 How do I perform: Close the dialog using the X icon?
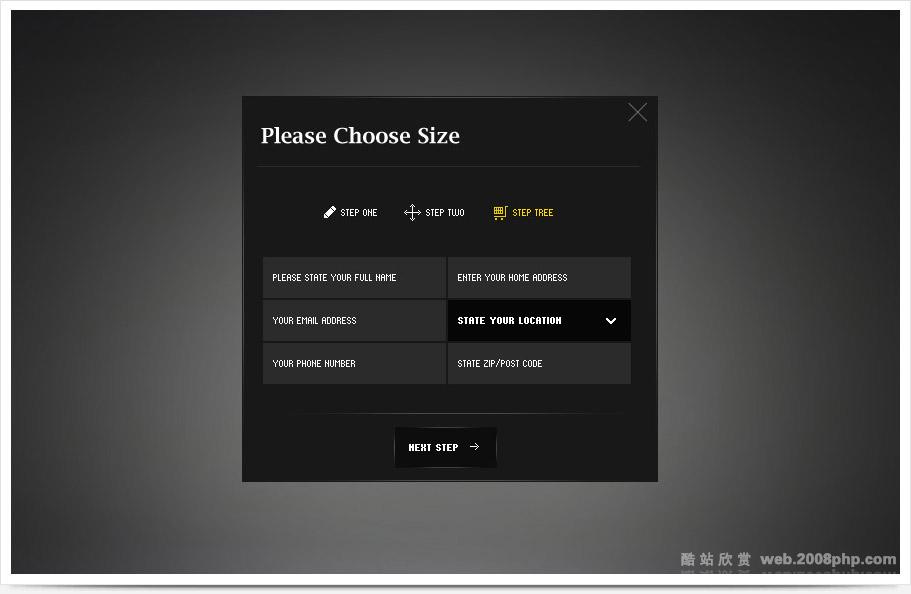click(637, 113)
